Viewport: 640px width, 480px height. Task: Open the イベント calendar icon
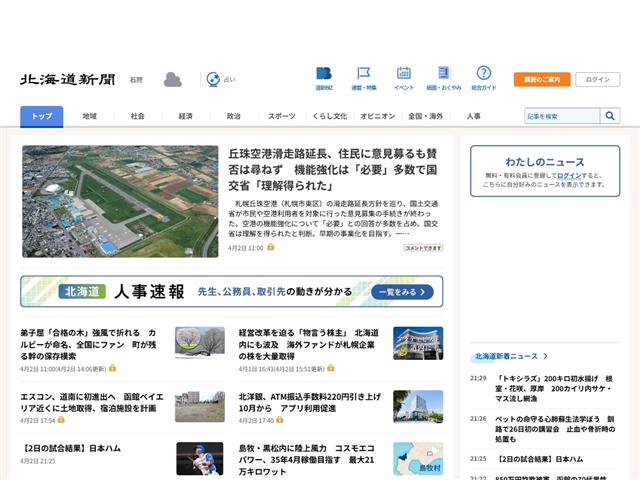click(x=404, y=78)
